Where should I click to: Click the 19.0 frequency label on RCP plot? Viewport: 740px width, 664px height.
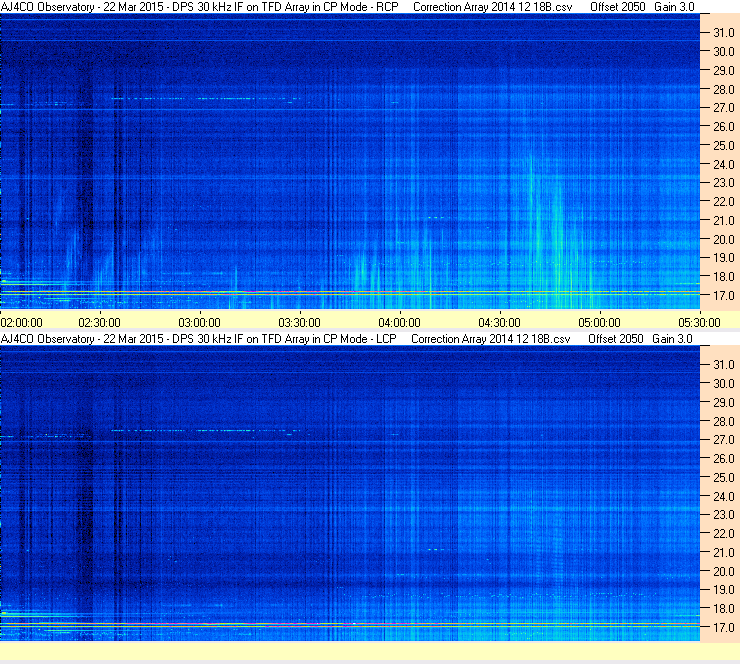(x=723, y=258)
